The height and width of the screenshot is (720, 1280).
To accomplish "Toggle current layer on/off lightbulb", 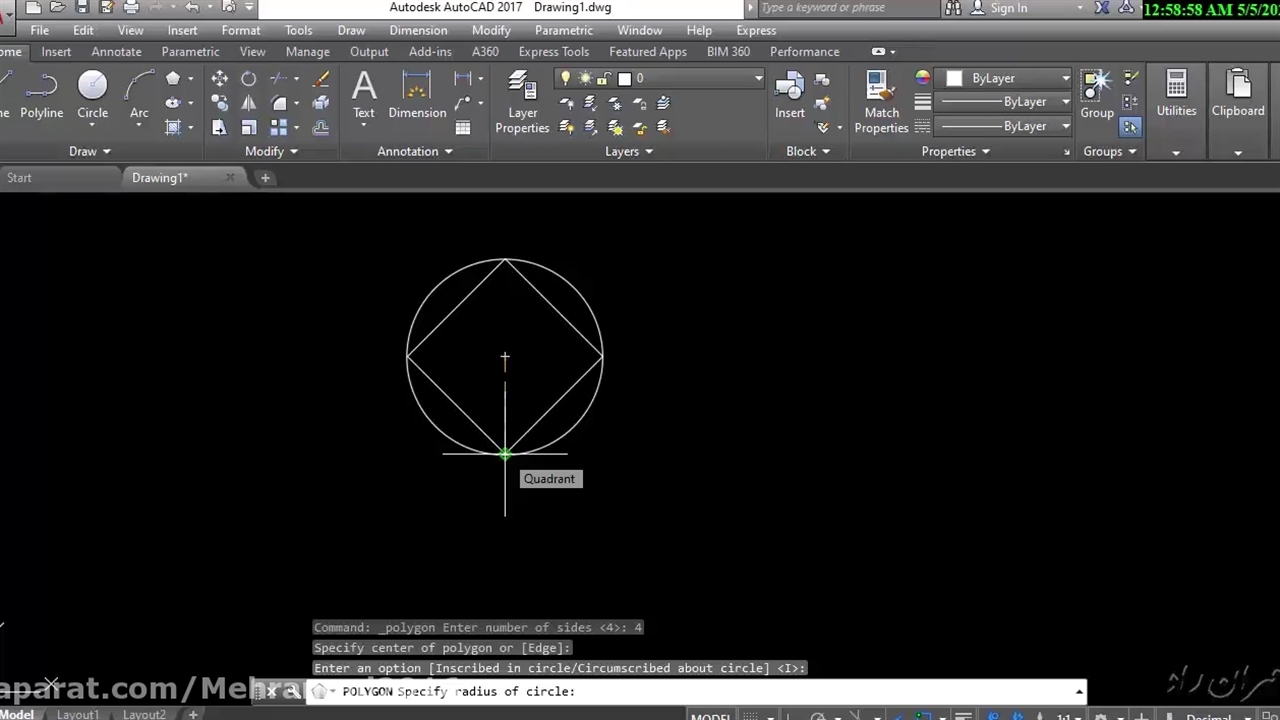I will pos(566,78).
